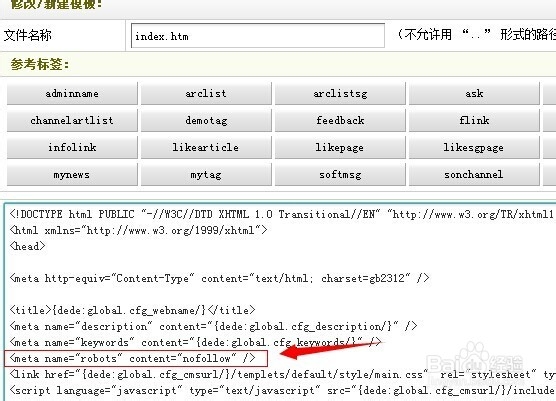The height and width of the screenshot is (401, 556).
Task: Place cursor on the <head> line
Action: 27,246
